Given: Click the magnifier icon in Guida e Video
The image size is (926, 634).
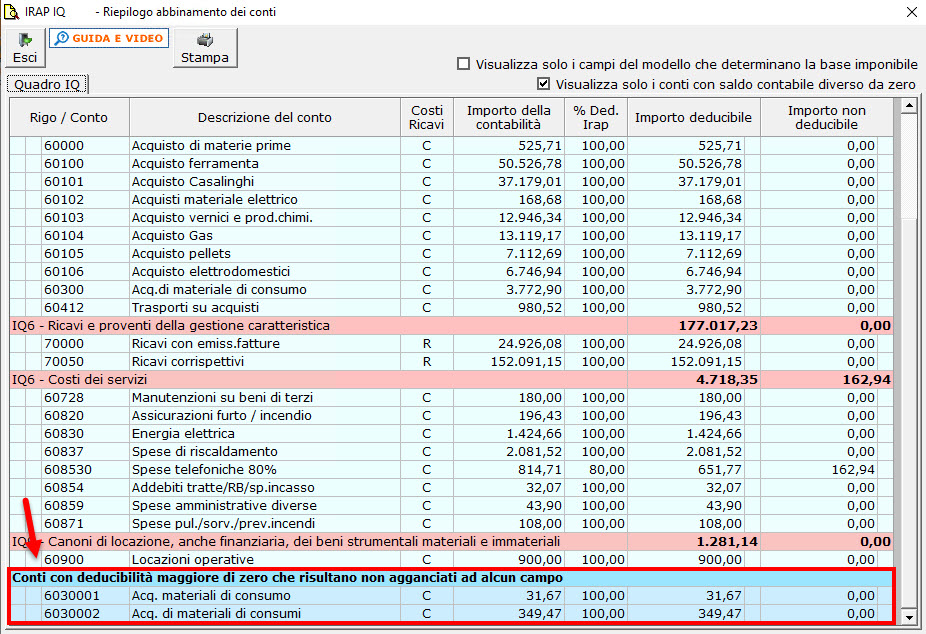Looking at the screenshot, I should click(61, 38).
